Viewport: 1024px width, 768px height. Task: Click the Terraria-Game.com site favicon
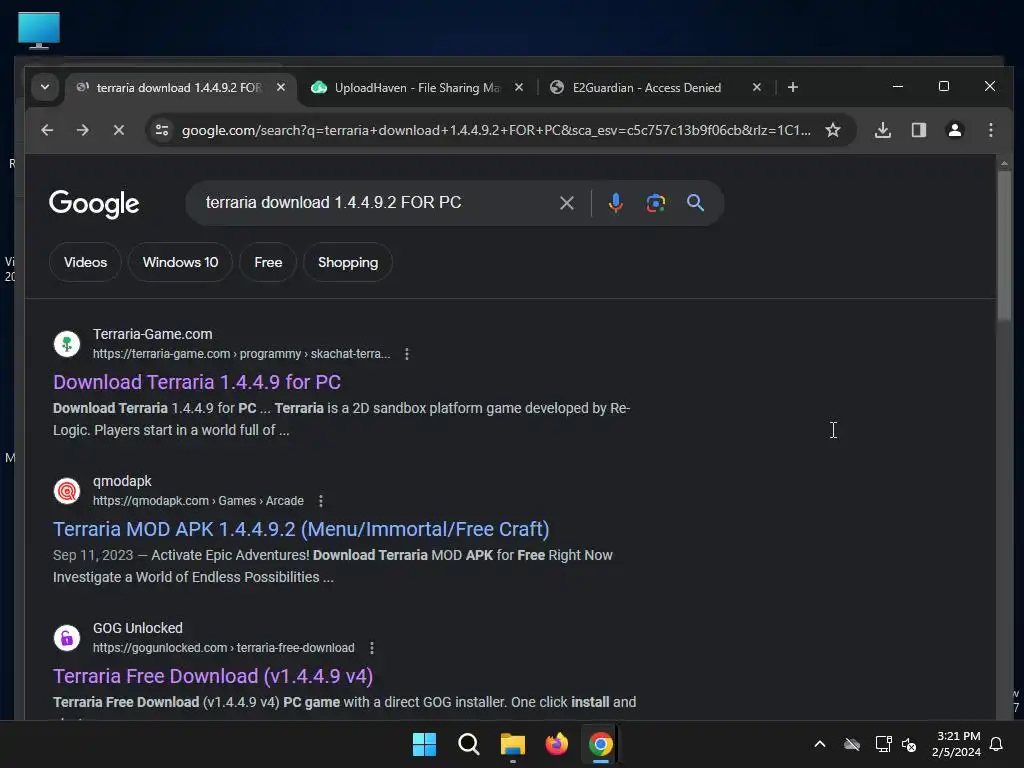pos(67,344)
